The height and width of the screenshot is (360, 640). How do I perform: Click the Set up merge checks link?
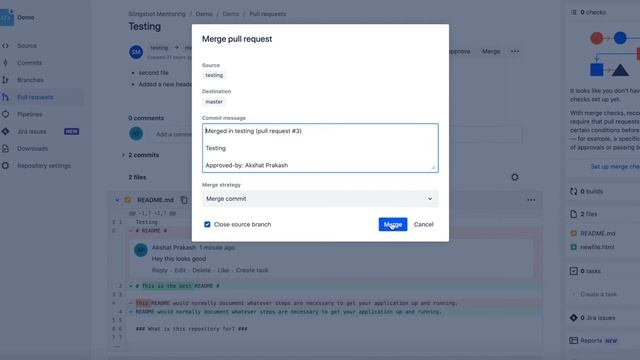(x=615, y=167)
